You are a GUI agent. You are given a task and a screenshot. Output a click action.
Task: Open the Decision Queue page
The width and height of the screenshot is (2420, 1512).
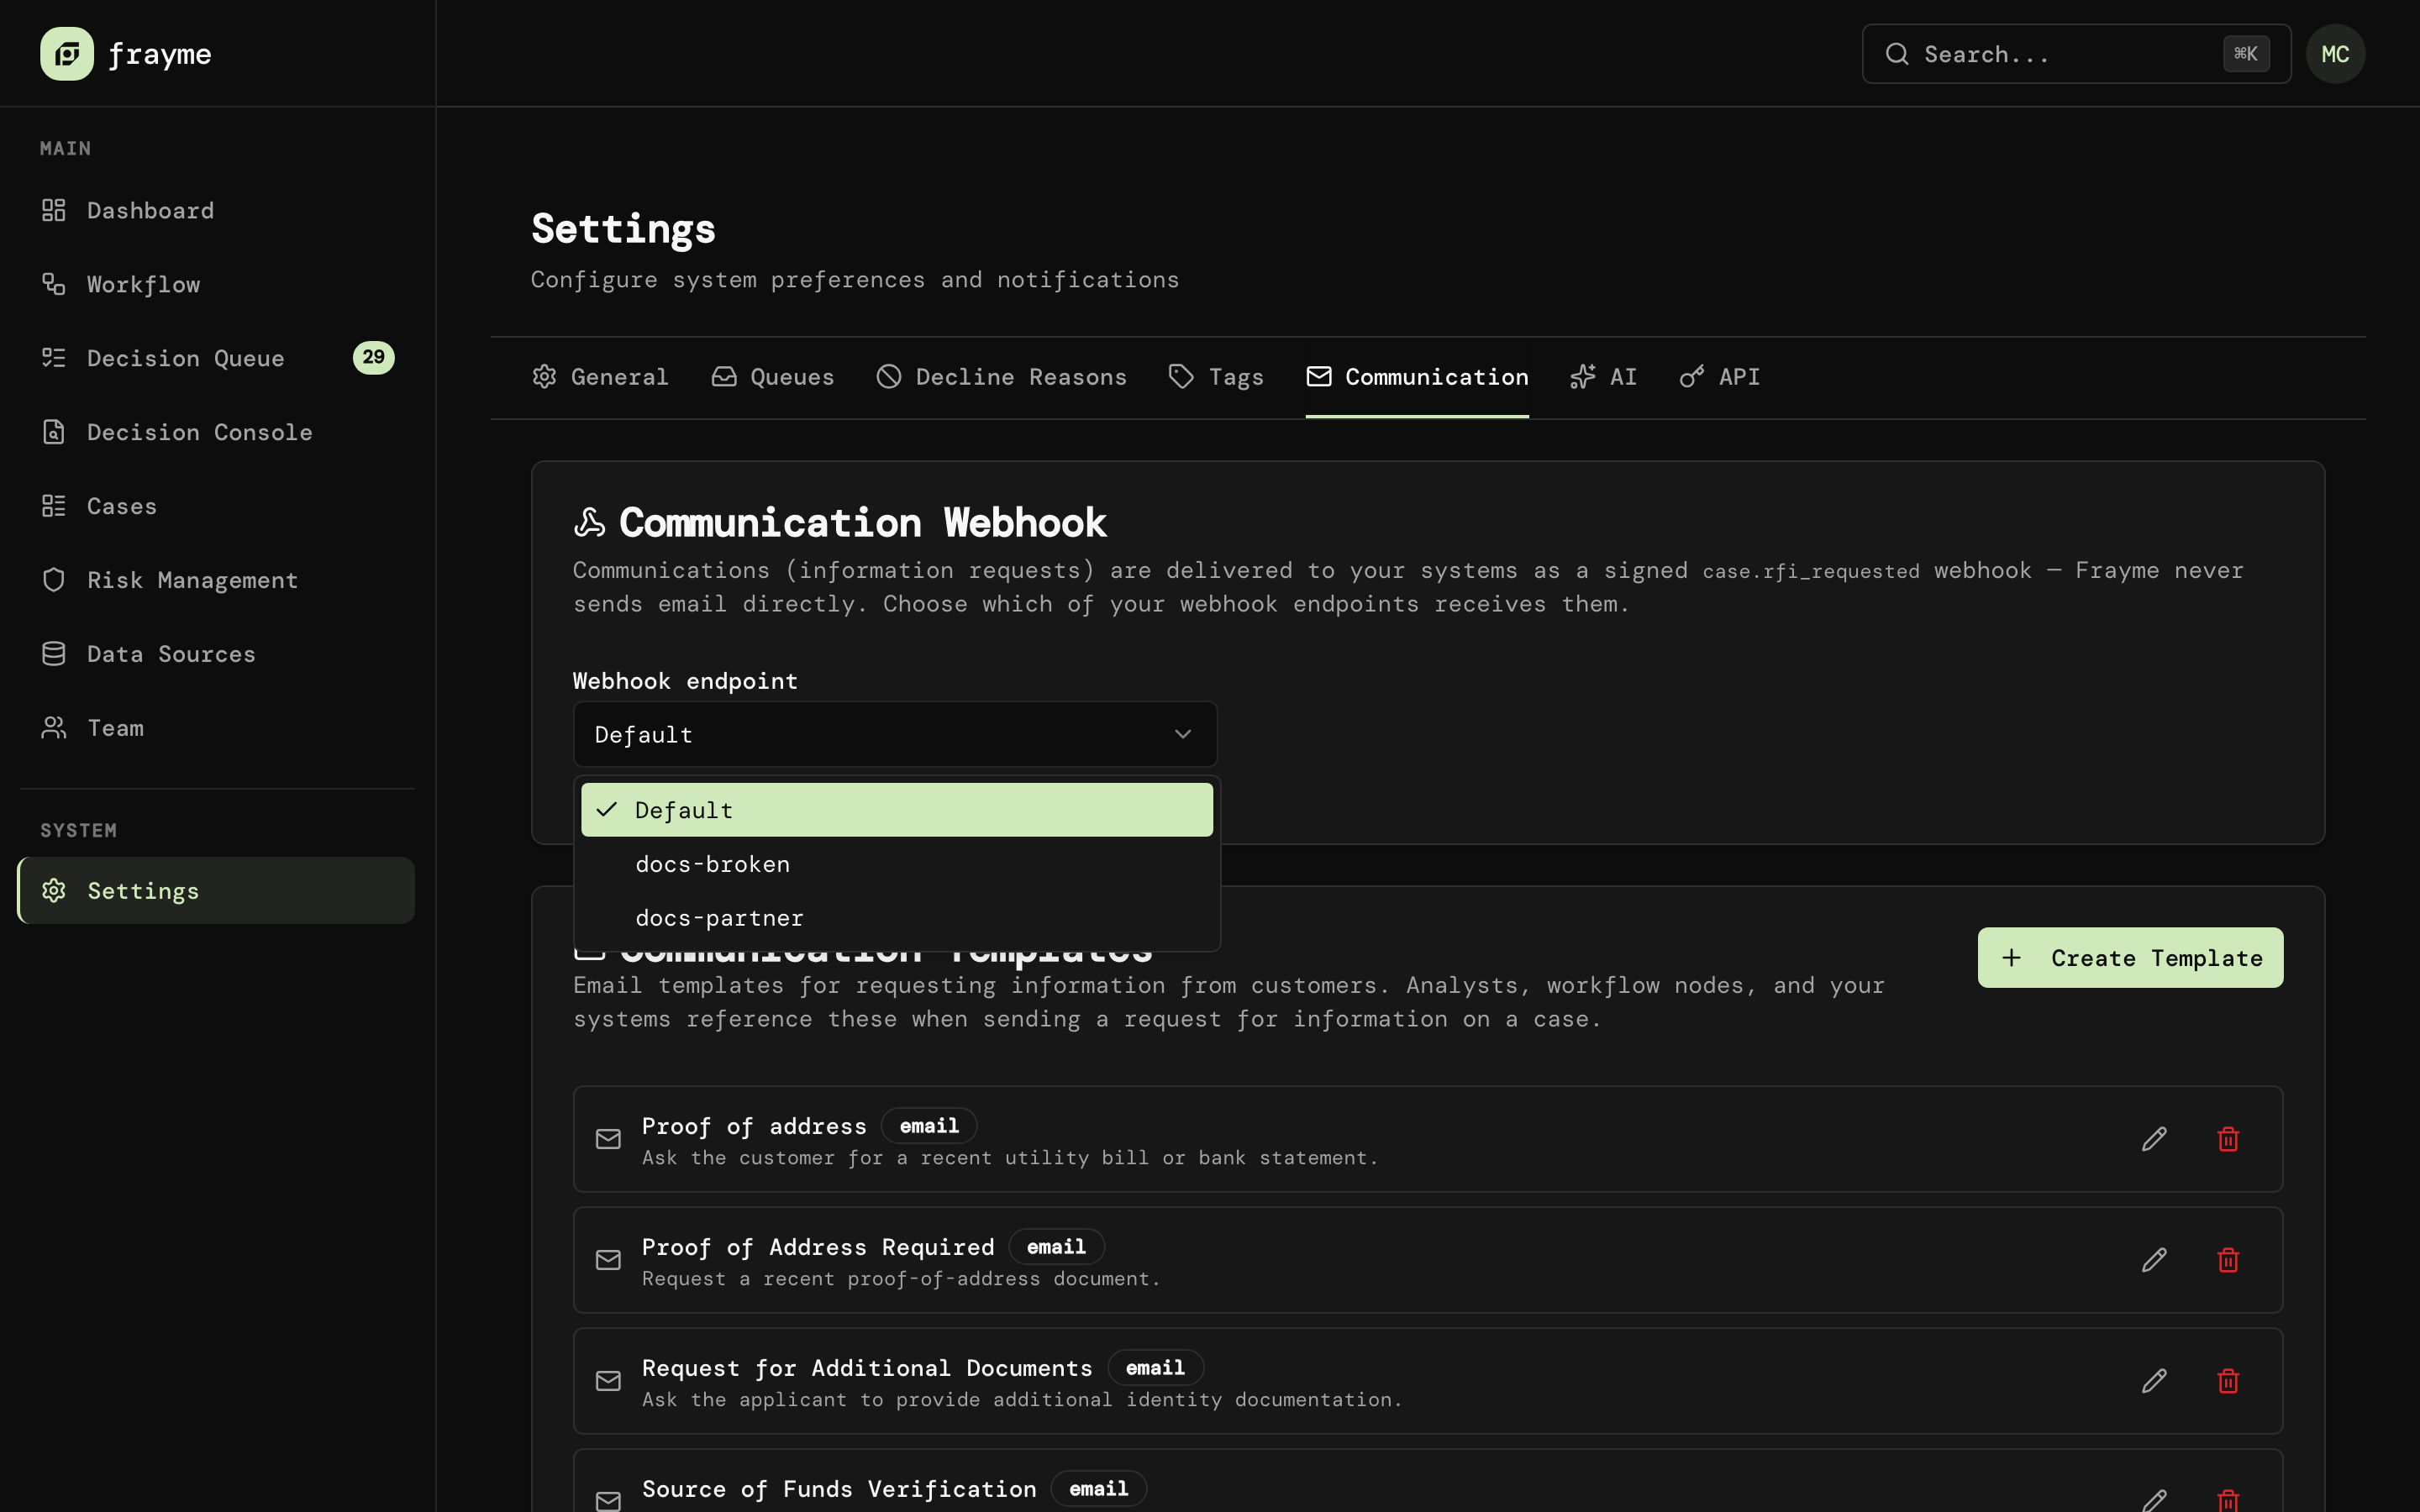(217, 358)
